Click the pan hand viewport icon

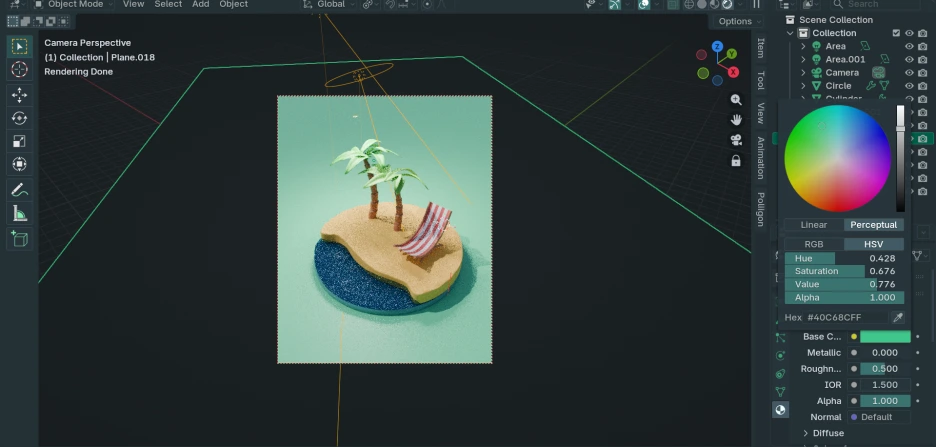coord(736,120)
